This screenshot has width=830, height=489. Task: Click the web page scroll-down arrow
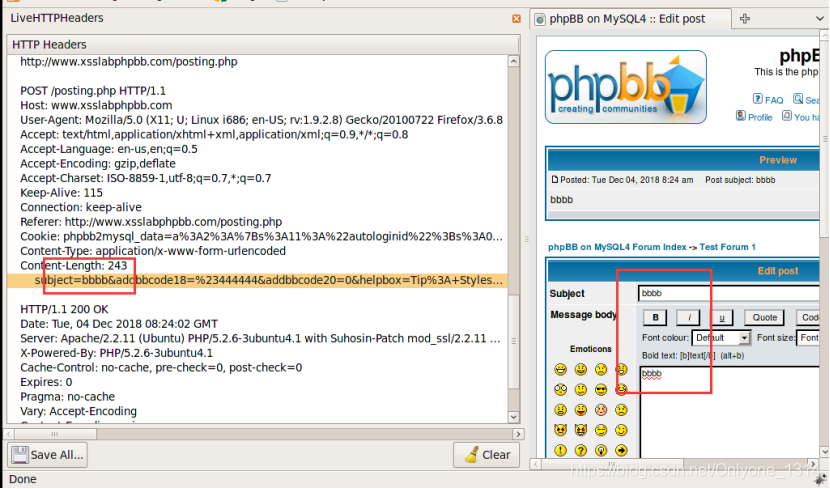pos(824,452)
